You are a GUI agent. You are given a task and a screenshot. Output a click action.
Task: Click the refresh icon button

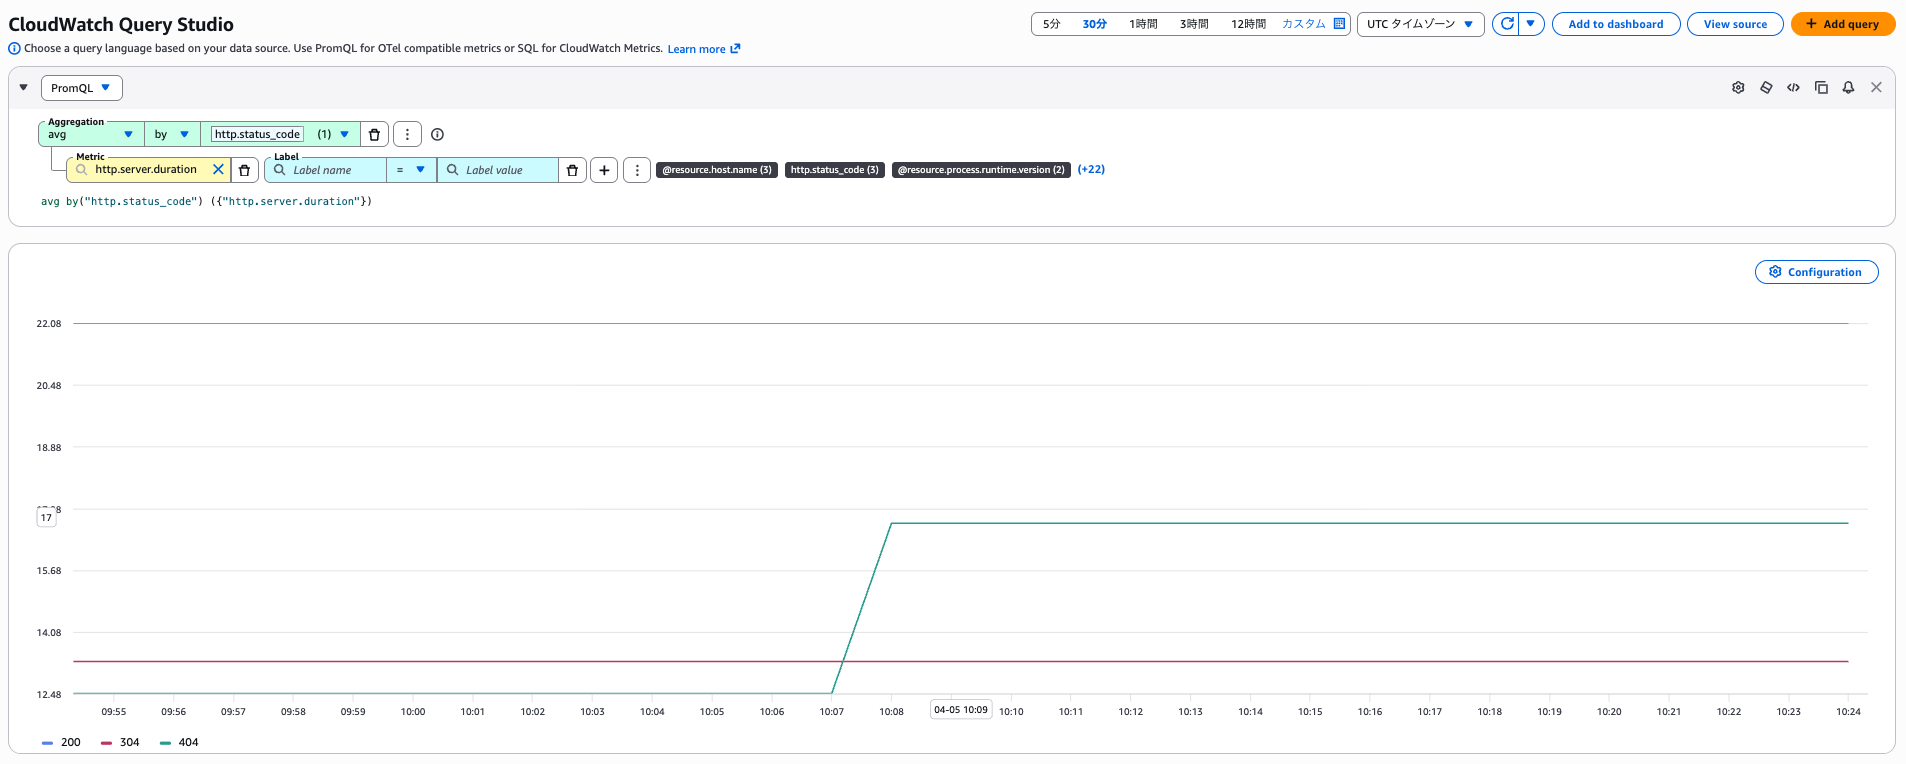(1506, 24)
